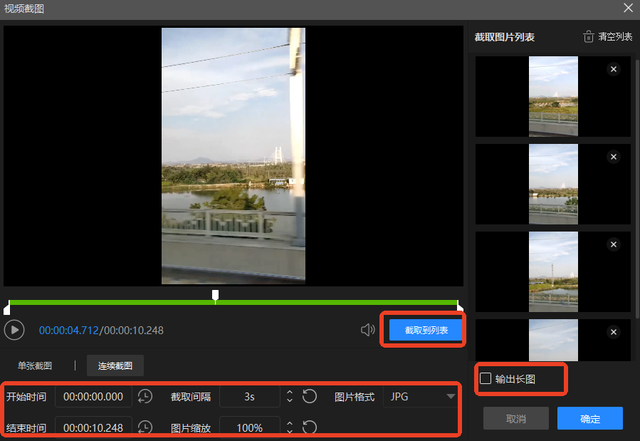Screen dimensions: 640x441
Task: Edit the 截取间隔 value 3s
Action: point(249,396)
